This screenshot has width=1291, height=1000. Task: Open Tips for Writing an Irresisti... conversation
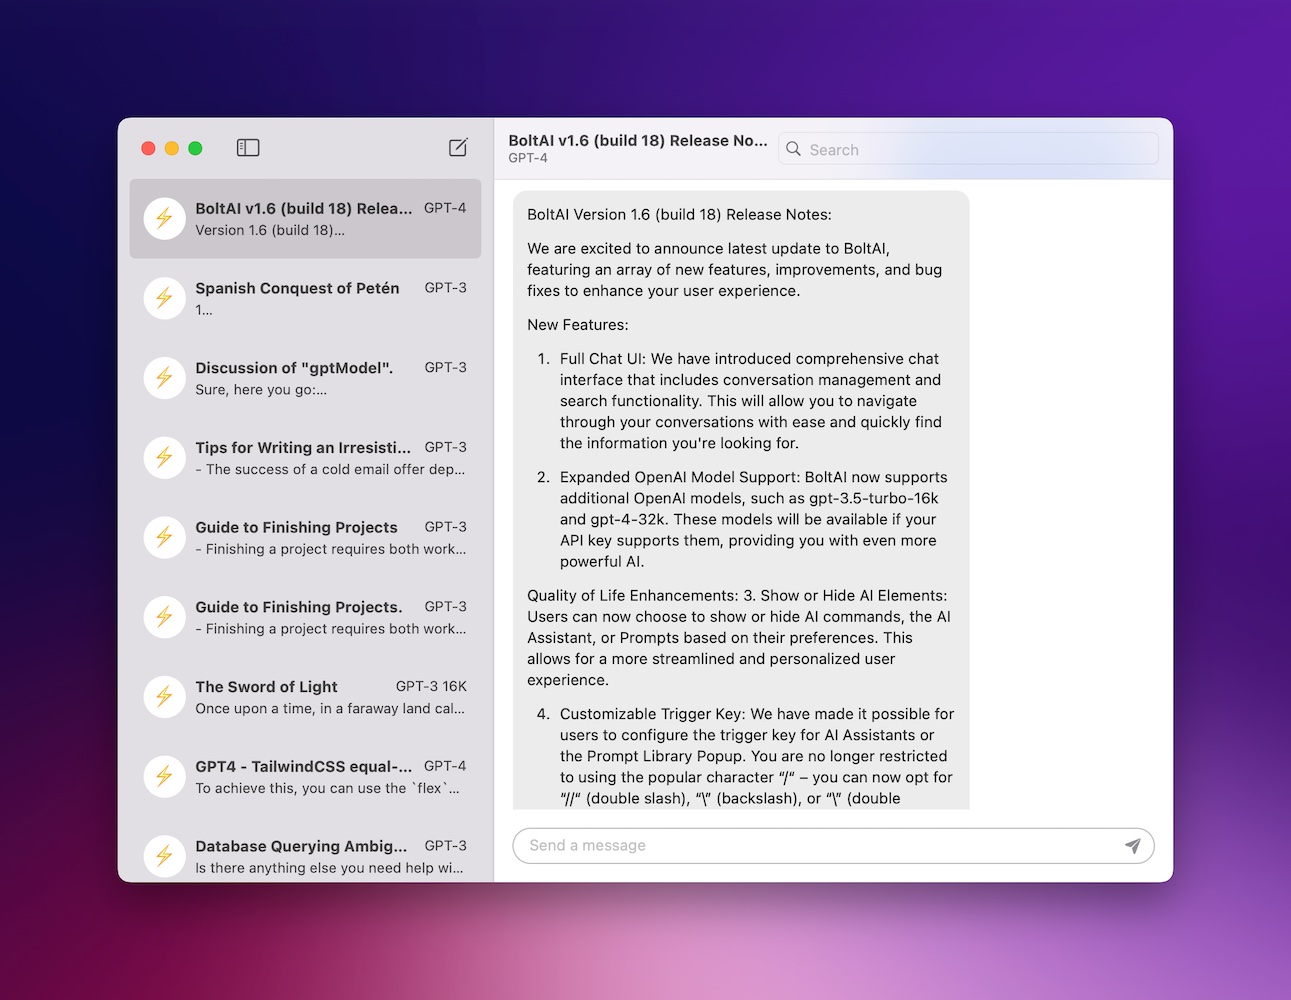tap(305, 457)
